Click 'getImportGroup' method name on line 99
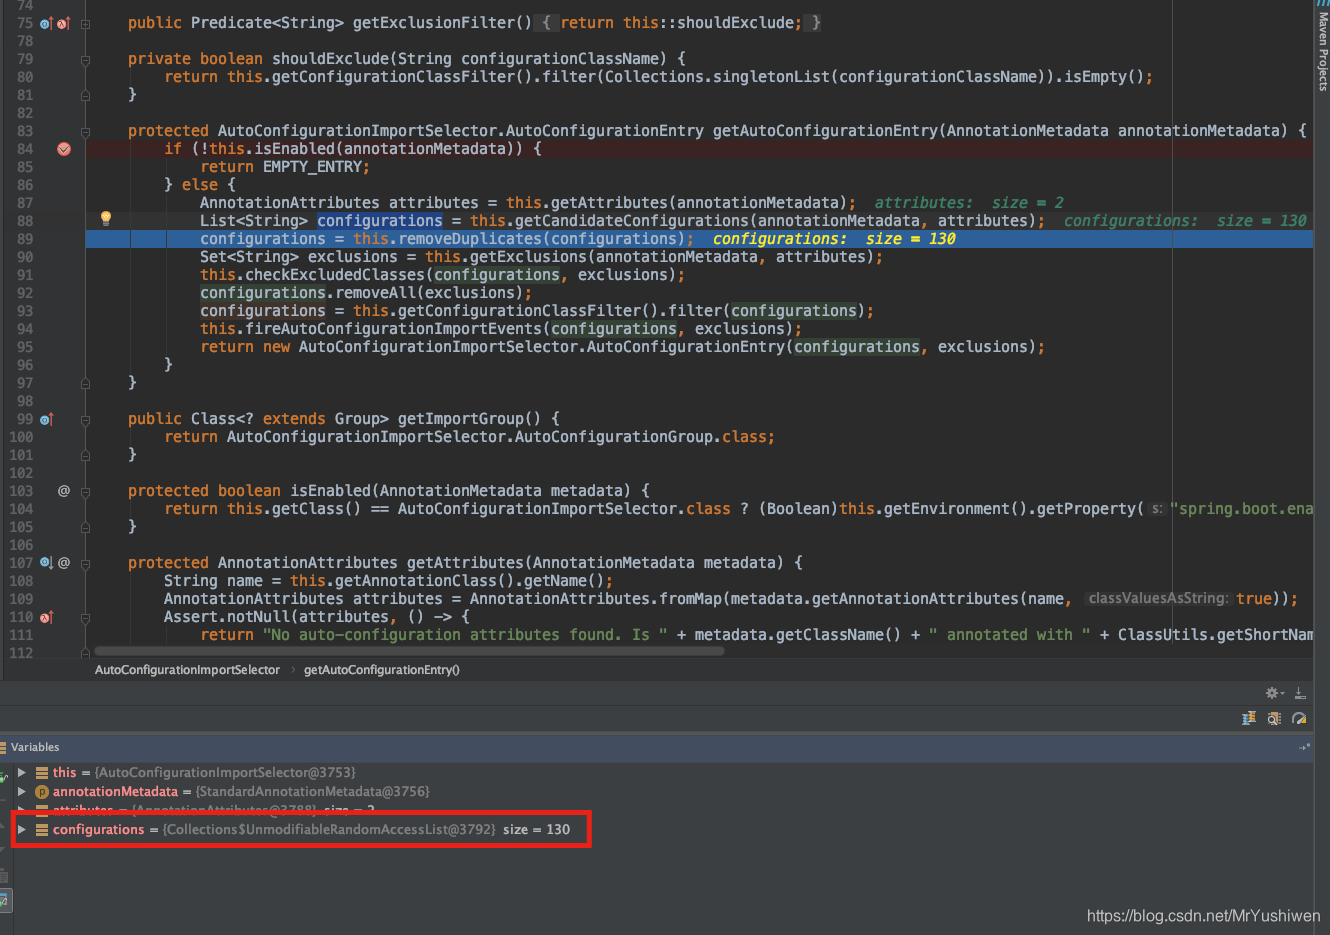 coord(461,419)
